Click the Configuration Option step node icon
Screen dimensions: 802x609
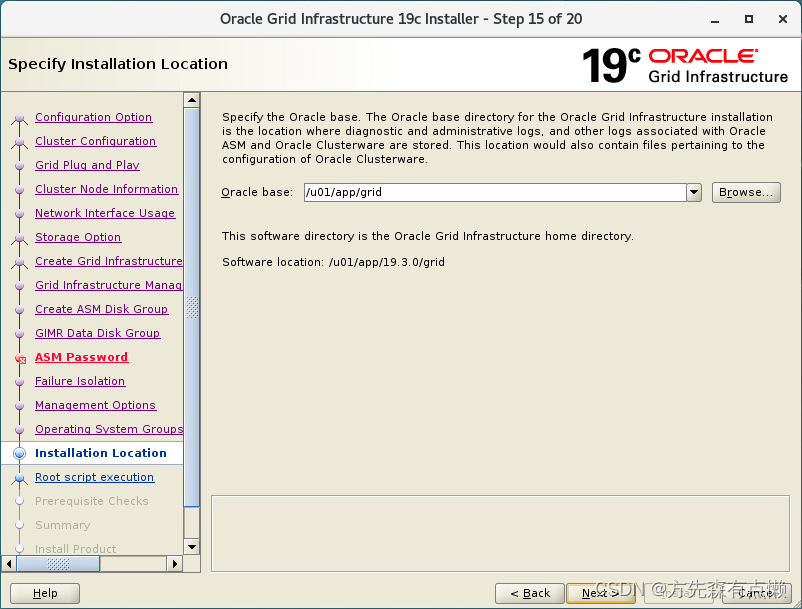[19, 118]
